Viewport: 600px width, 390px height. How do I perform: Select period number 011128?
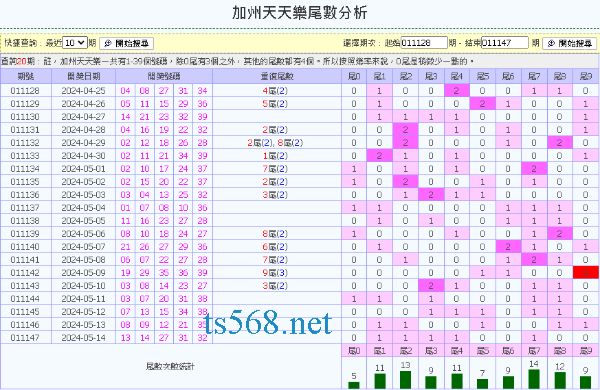(x=25, y=91)
